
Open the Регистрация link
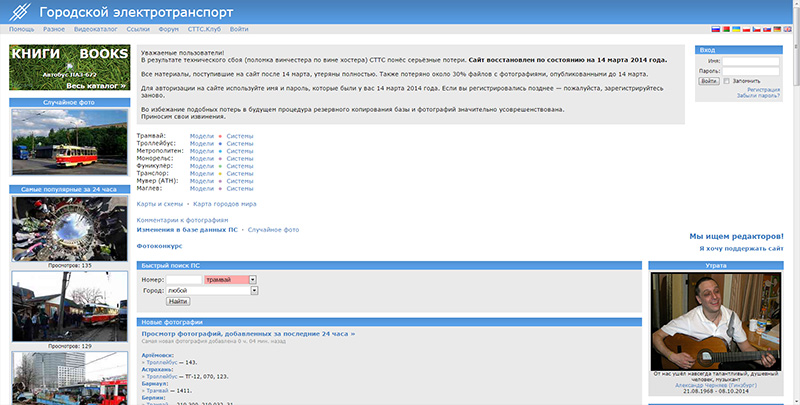pyautogui.click(x=763, y=90)
